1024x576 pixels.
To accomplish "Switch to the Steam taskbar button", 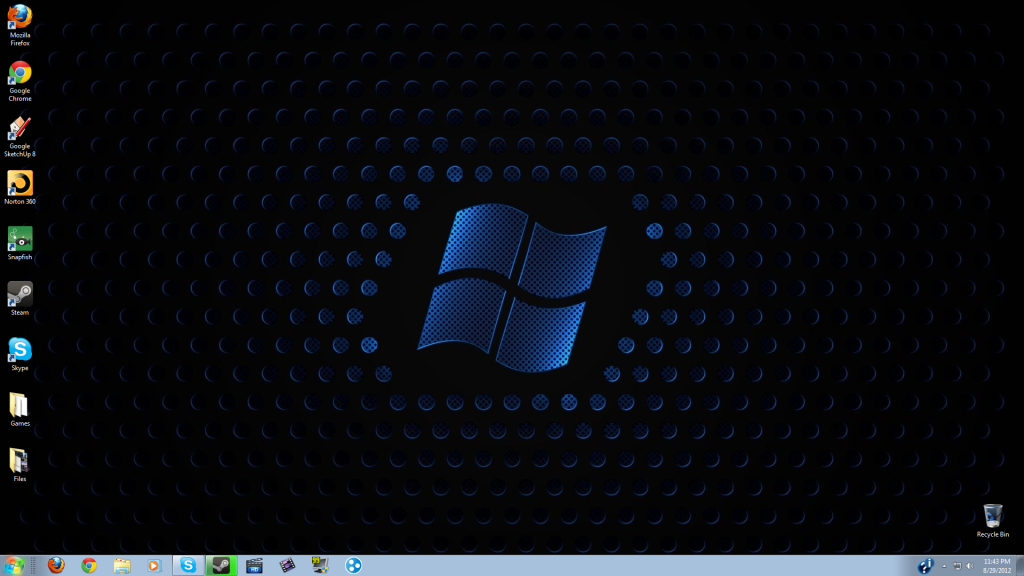I will (221, 566).
